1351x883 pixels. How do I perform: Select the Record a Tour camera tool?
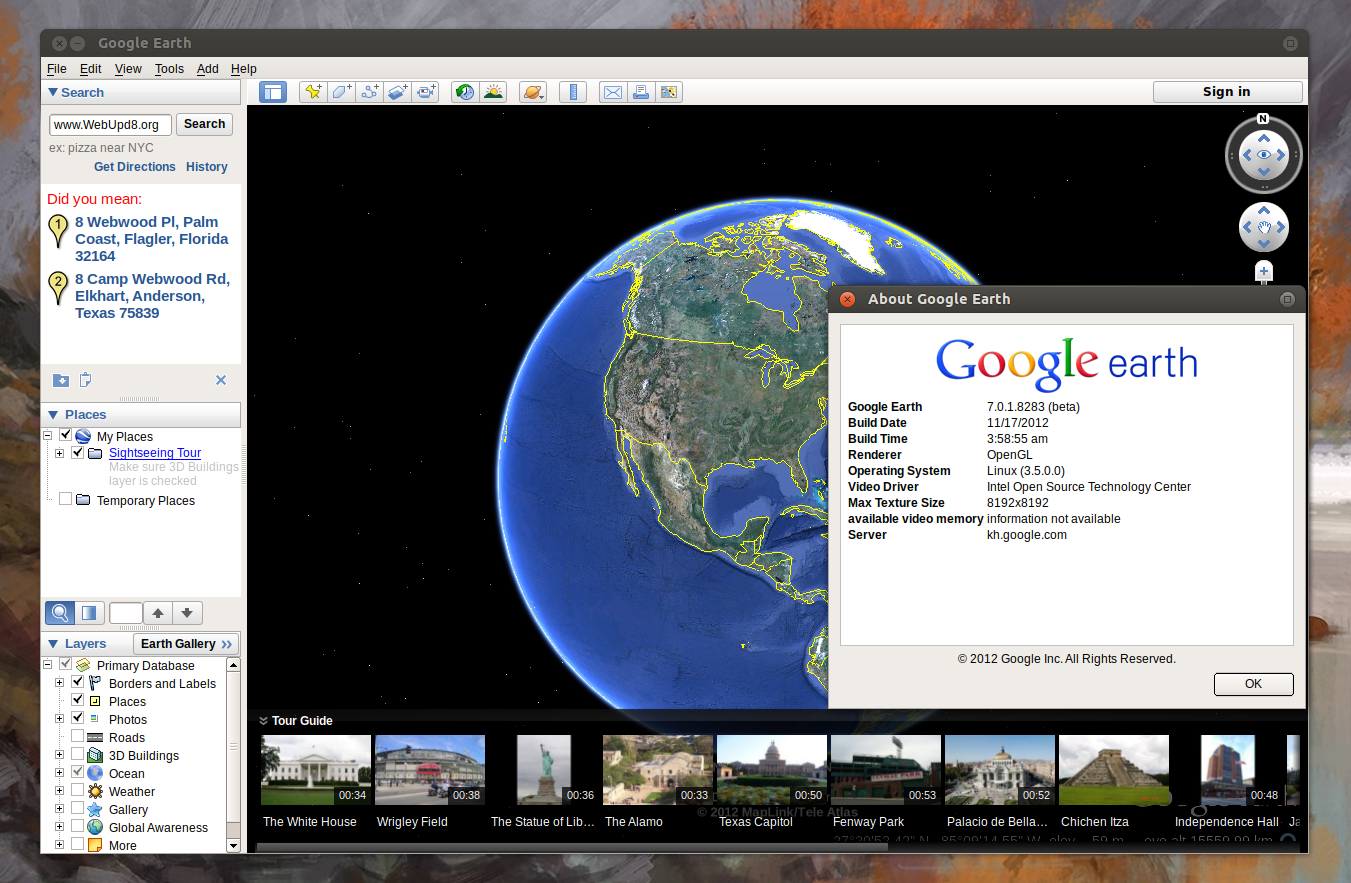click(426, 92)
